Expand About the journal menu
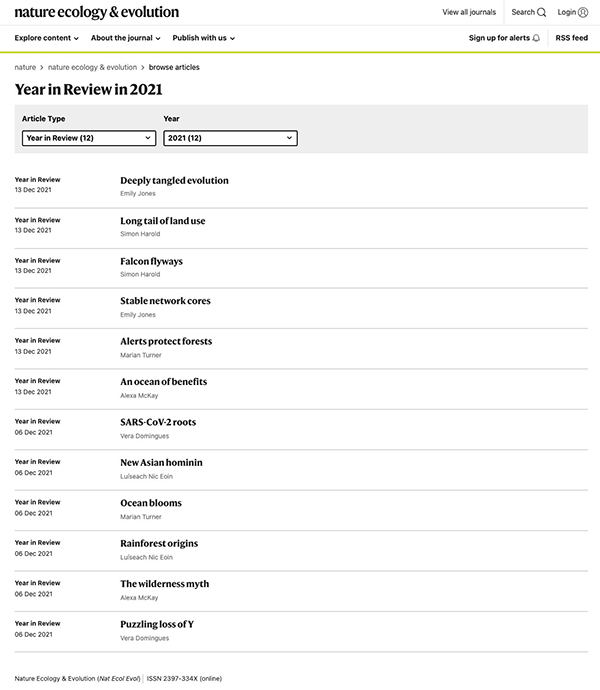This screenshot has height=690, width=600. point(126,38)
